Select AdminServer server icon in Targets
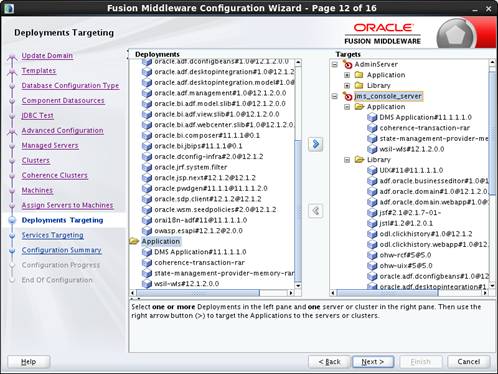Viewport: 498px width, 374px height. pyautogui.click(x=348, y=64)
